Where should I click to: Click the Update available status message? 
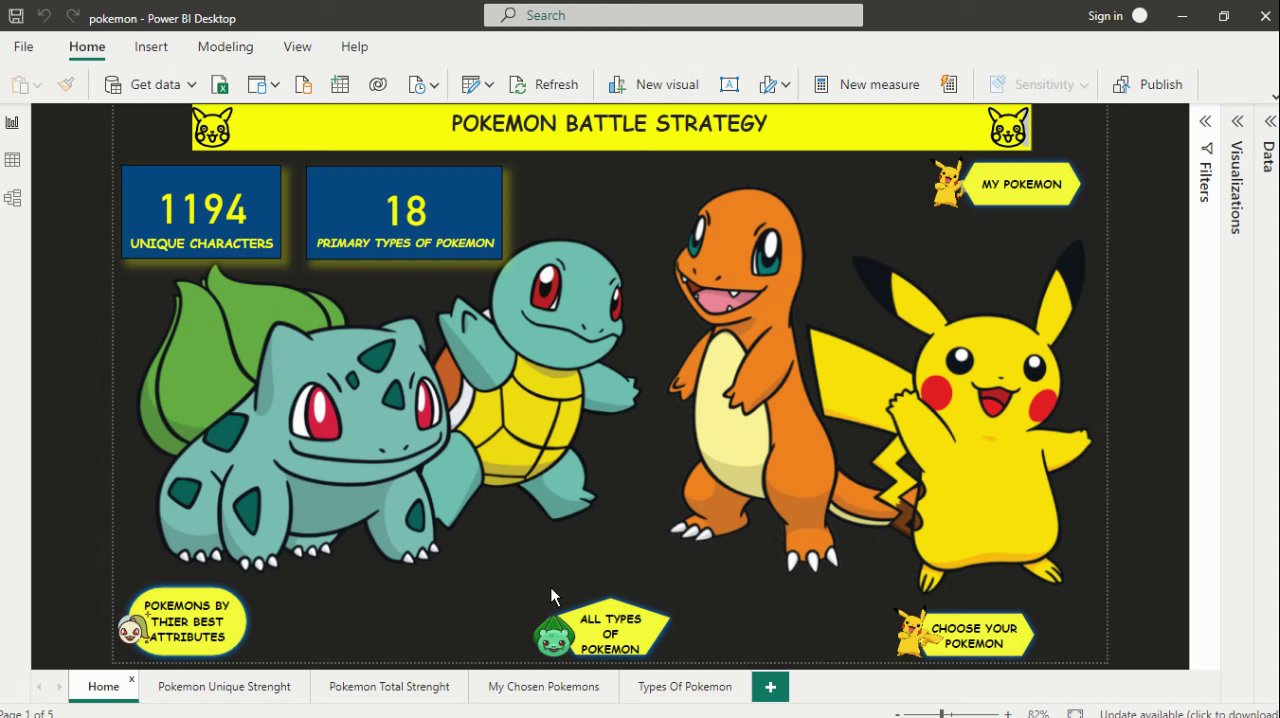1188,714
